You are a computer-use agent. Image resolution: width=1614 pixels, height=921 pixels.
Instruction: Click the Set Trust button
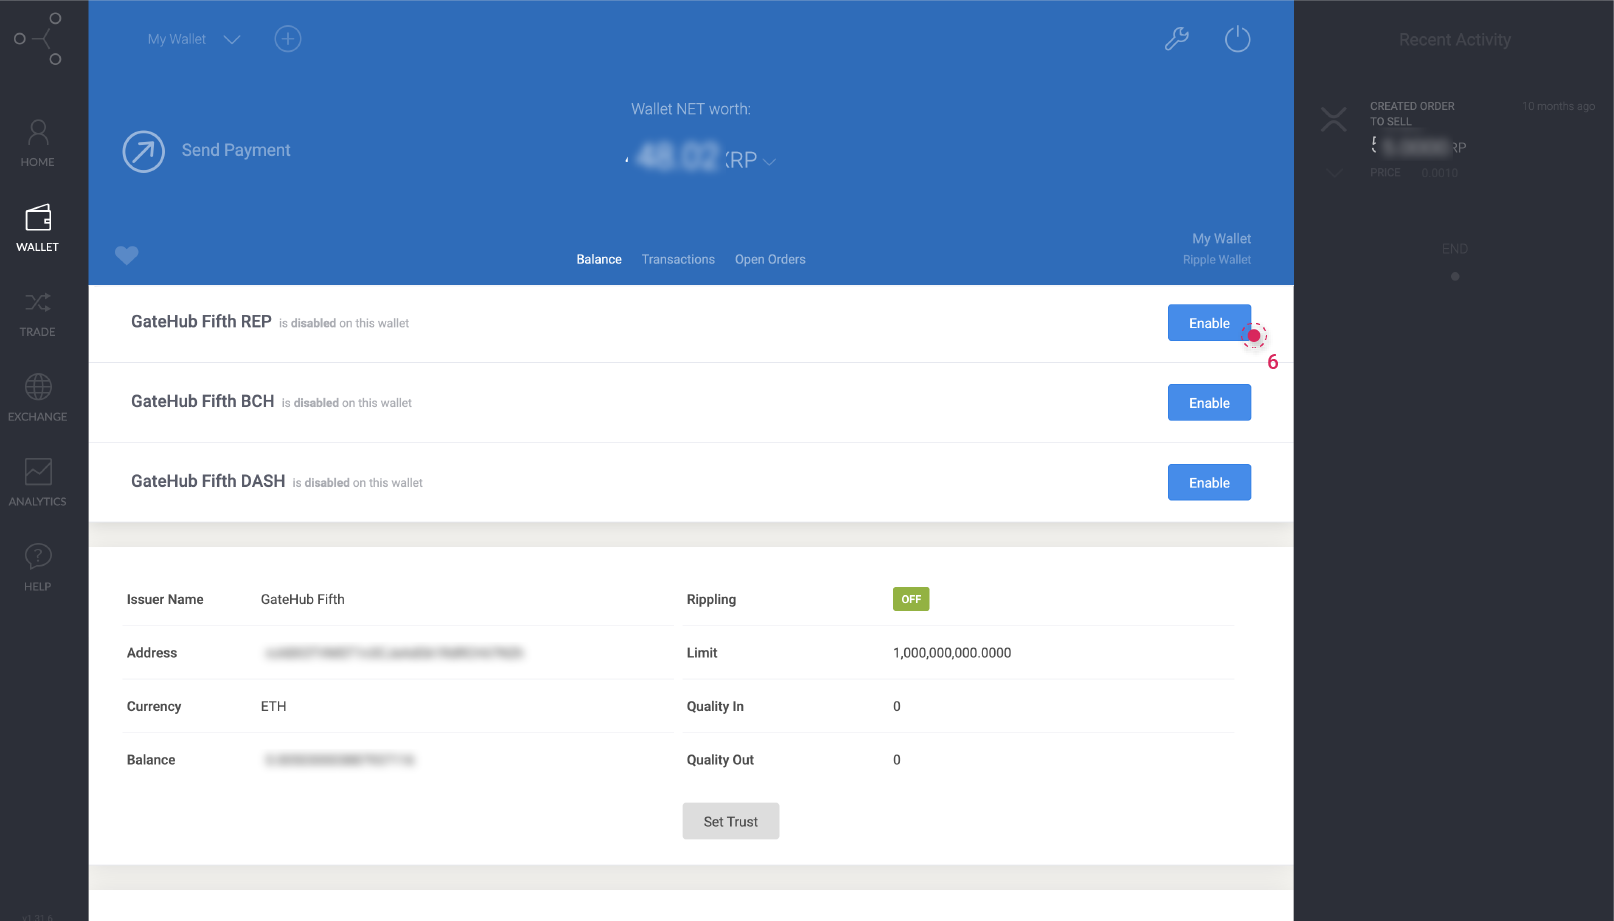(x=731, y=821)
